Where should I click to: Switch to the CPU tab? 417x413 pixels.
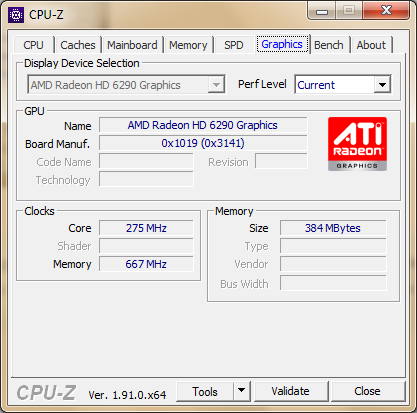[x=33, y=45]
